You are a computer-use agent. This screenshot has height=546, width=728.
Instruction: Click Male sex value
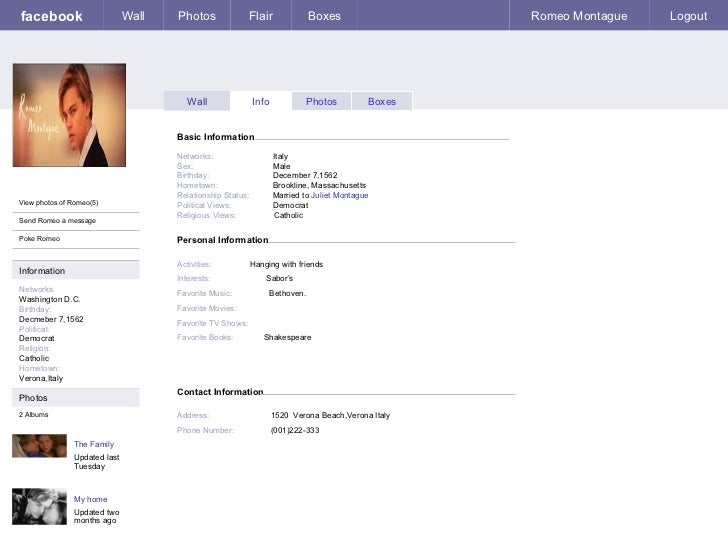281,166
